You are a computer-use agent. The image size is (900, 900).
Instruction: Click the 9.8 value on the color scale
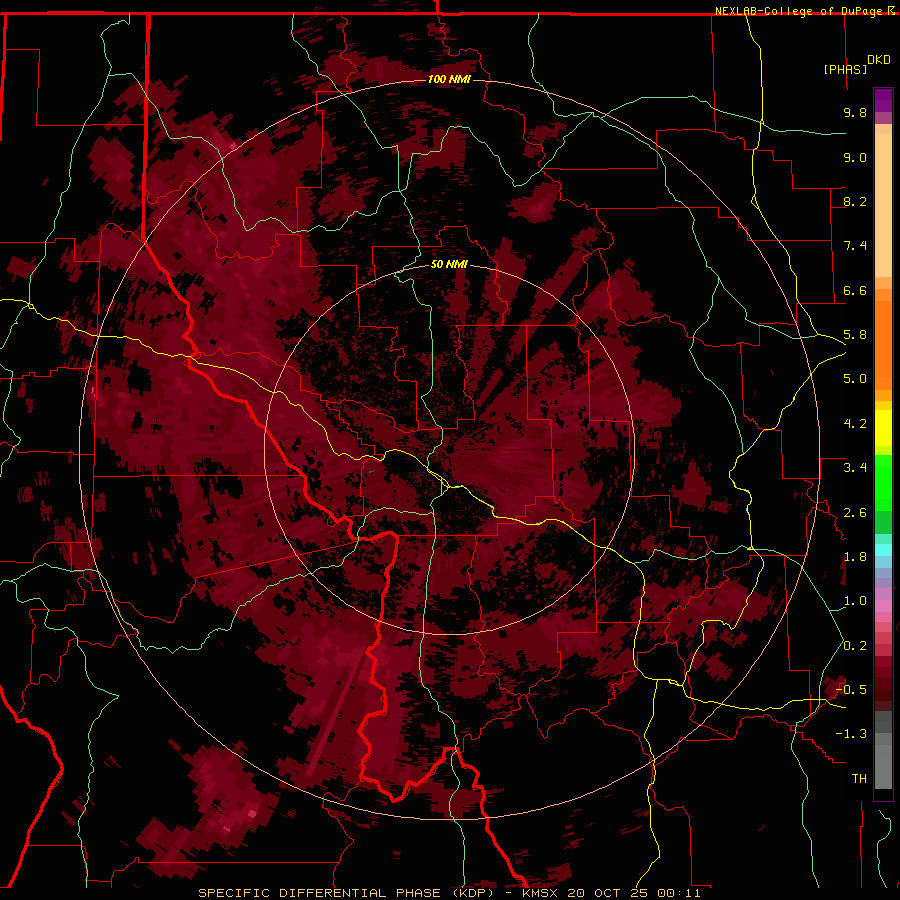(x=855, y=112)
